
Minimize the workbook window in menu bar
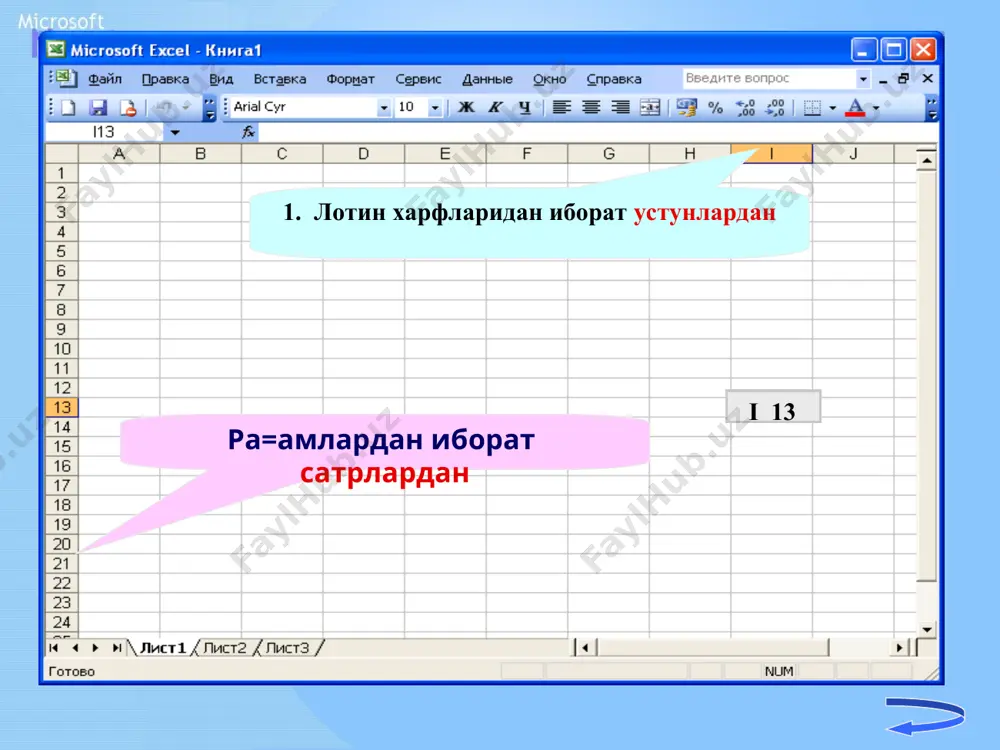point(883,80)
